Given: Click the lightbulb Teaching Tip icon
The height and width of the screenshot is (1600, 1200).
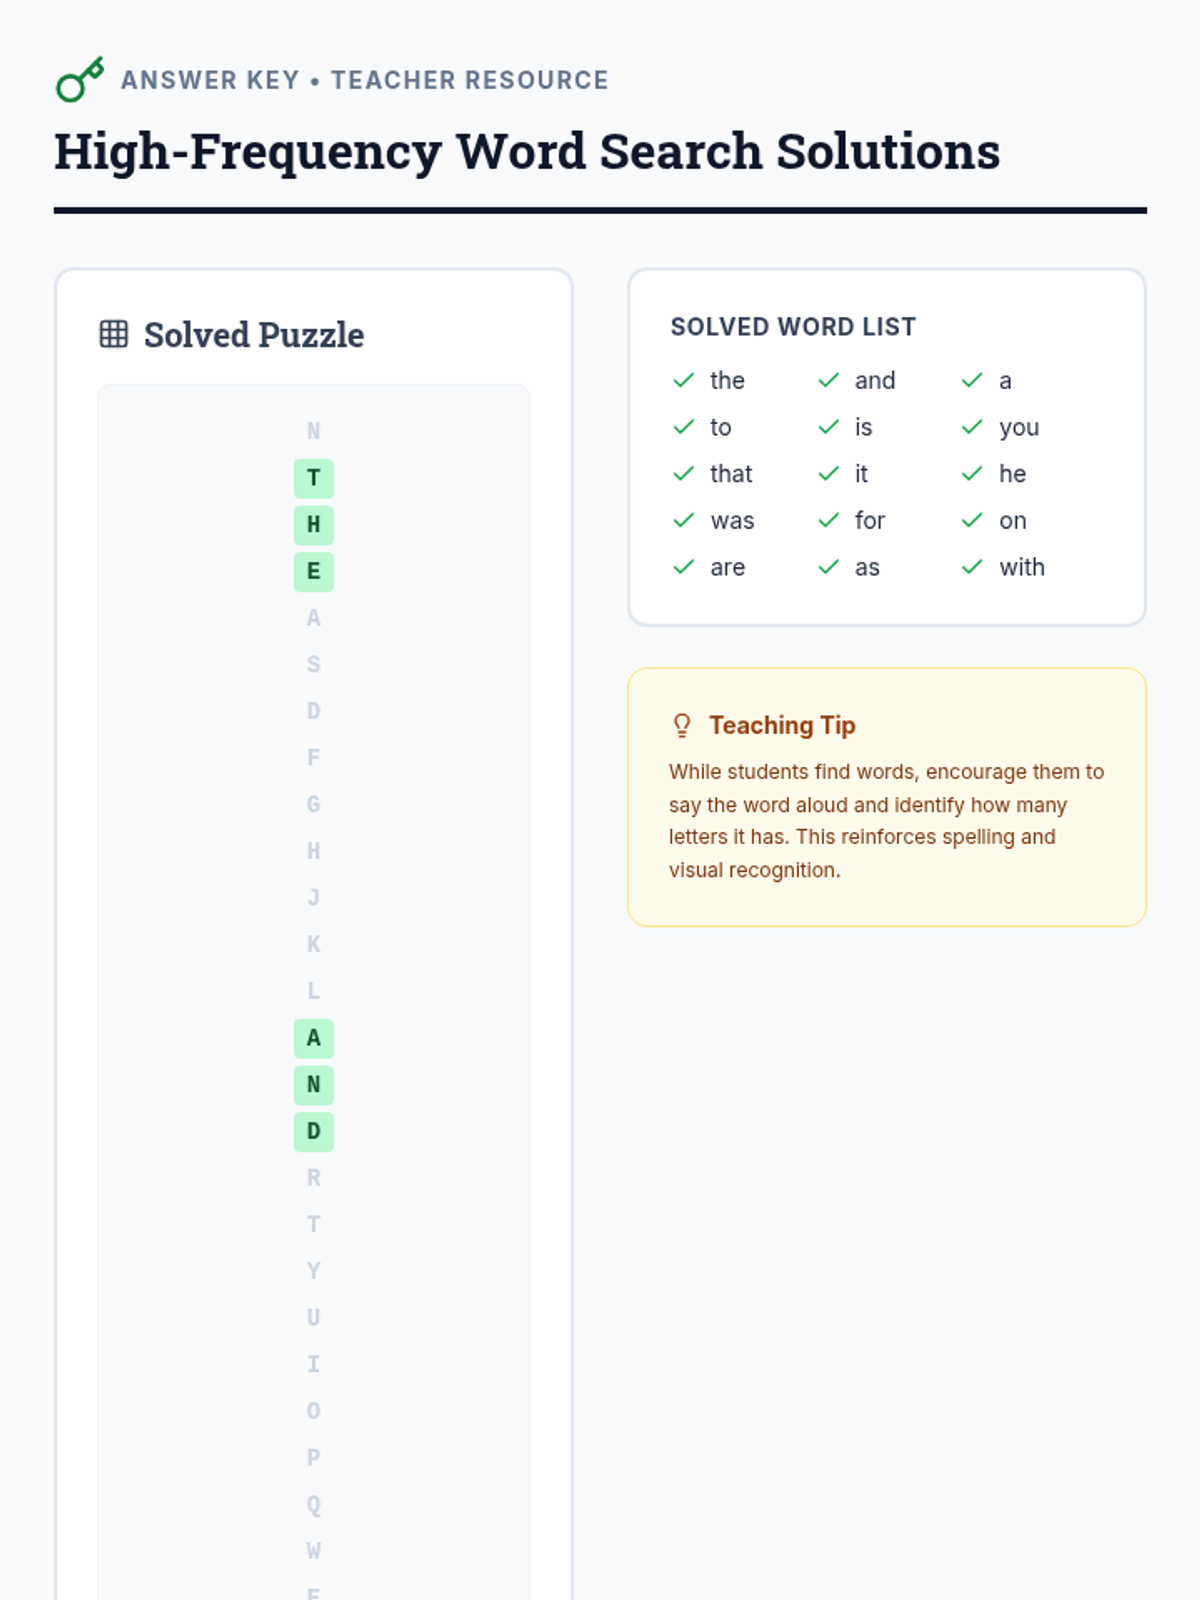Looking at the screenshot, I should click(x=682, y=725).
